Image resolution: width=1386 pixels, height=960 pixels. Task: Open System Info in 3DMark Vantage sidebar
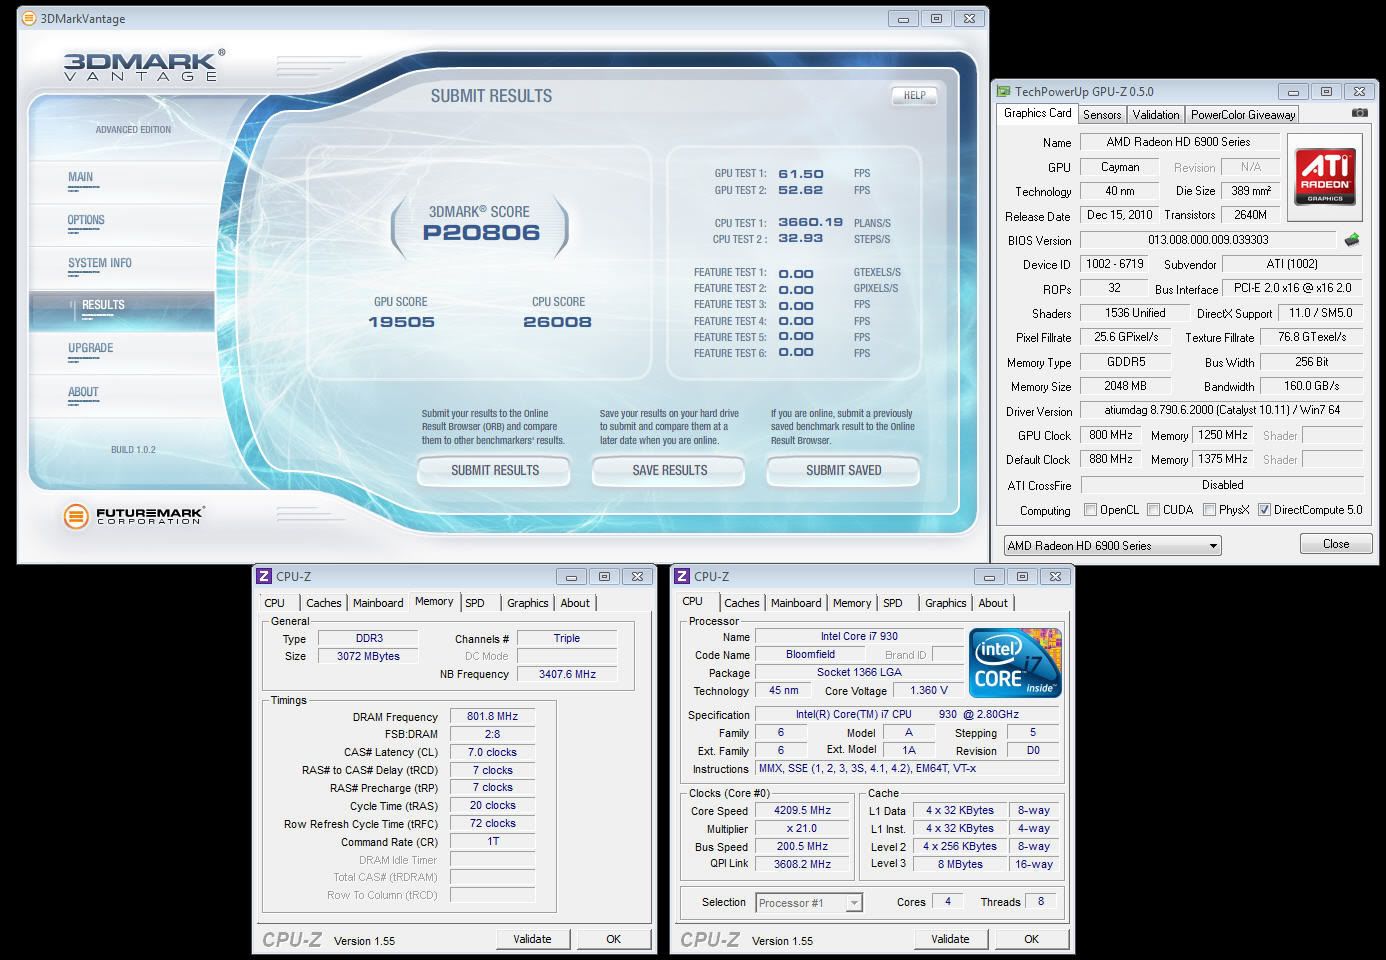(x=100, y=263)
